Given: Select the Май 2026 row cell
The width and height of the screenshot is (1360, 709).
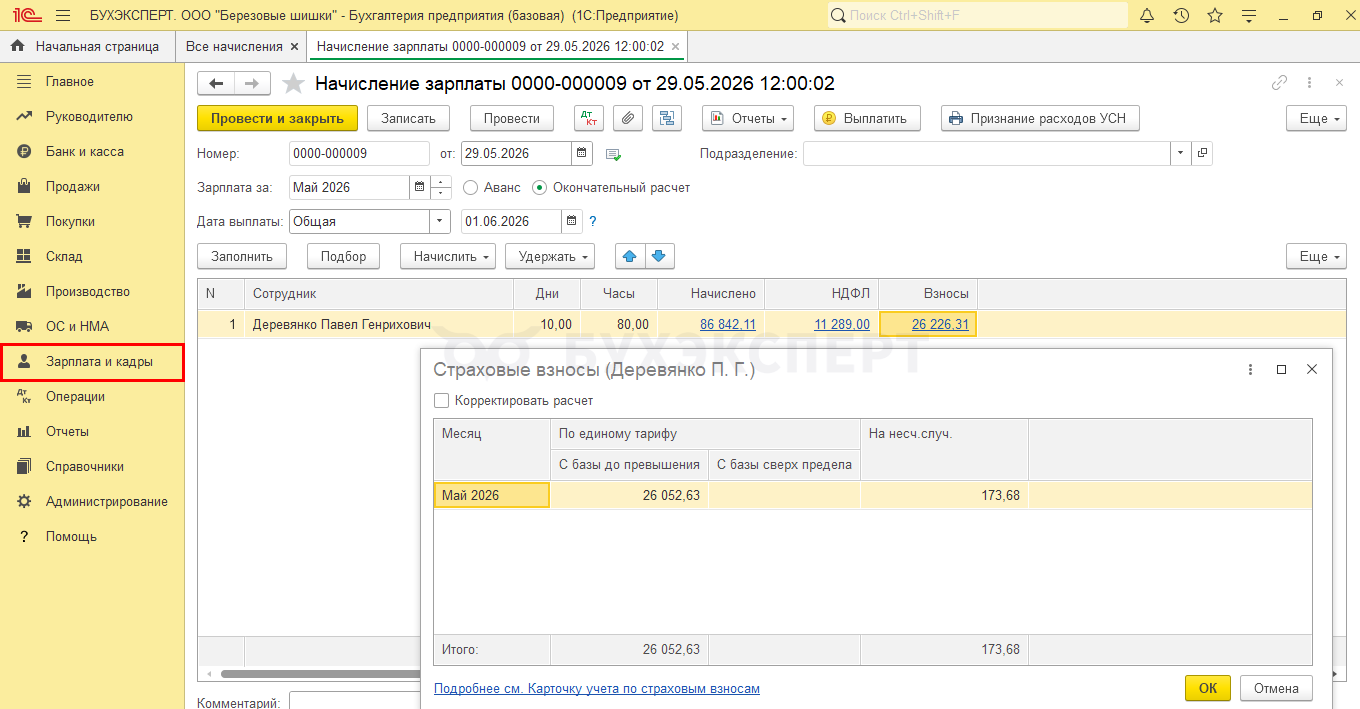Looking at the screenshot, I should [492, 495].
